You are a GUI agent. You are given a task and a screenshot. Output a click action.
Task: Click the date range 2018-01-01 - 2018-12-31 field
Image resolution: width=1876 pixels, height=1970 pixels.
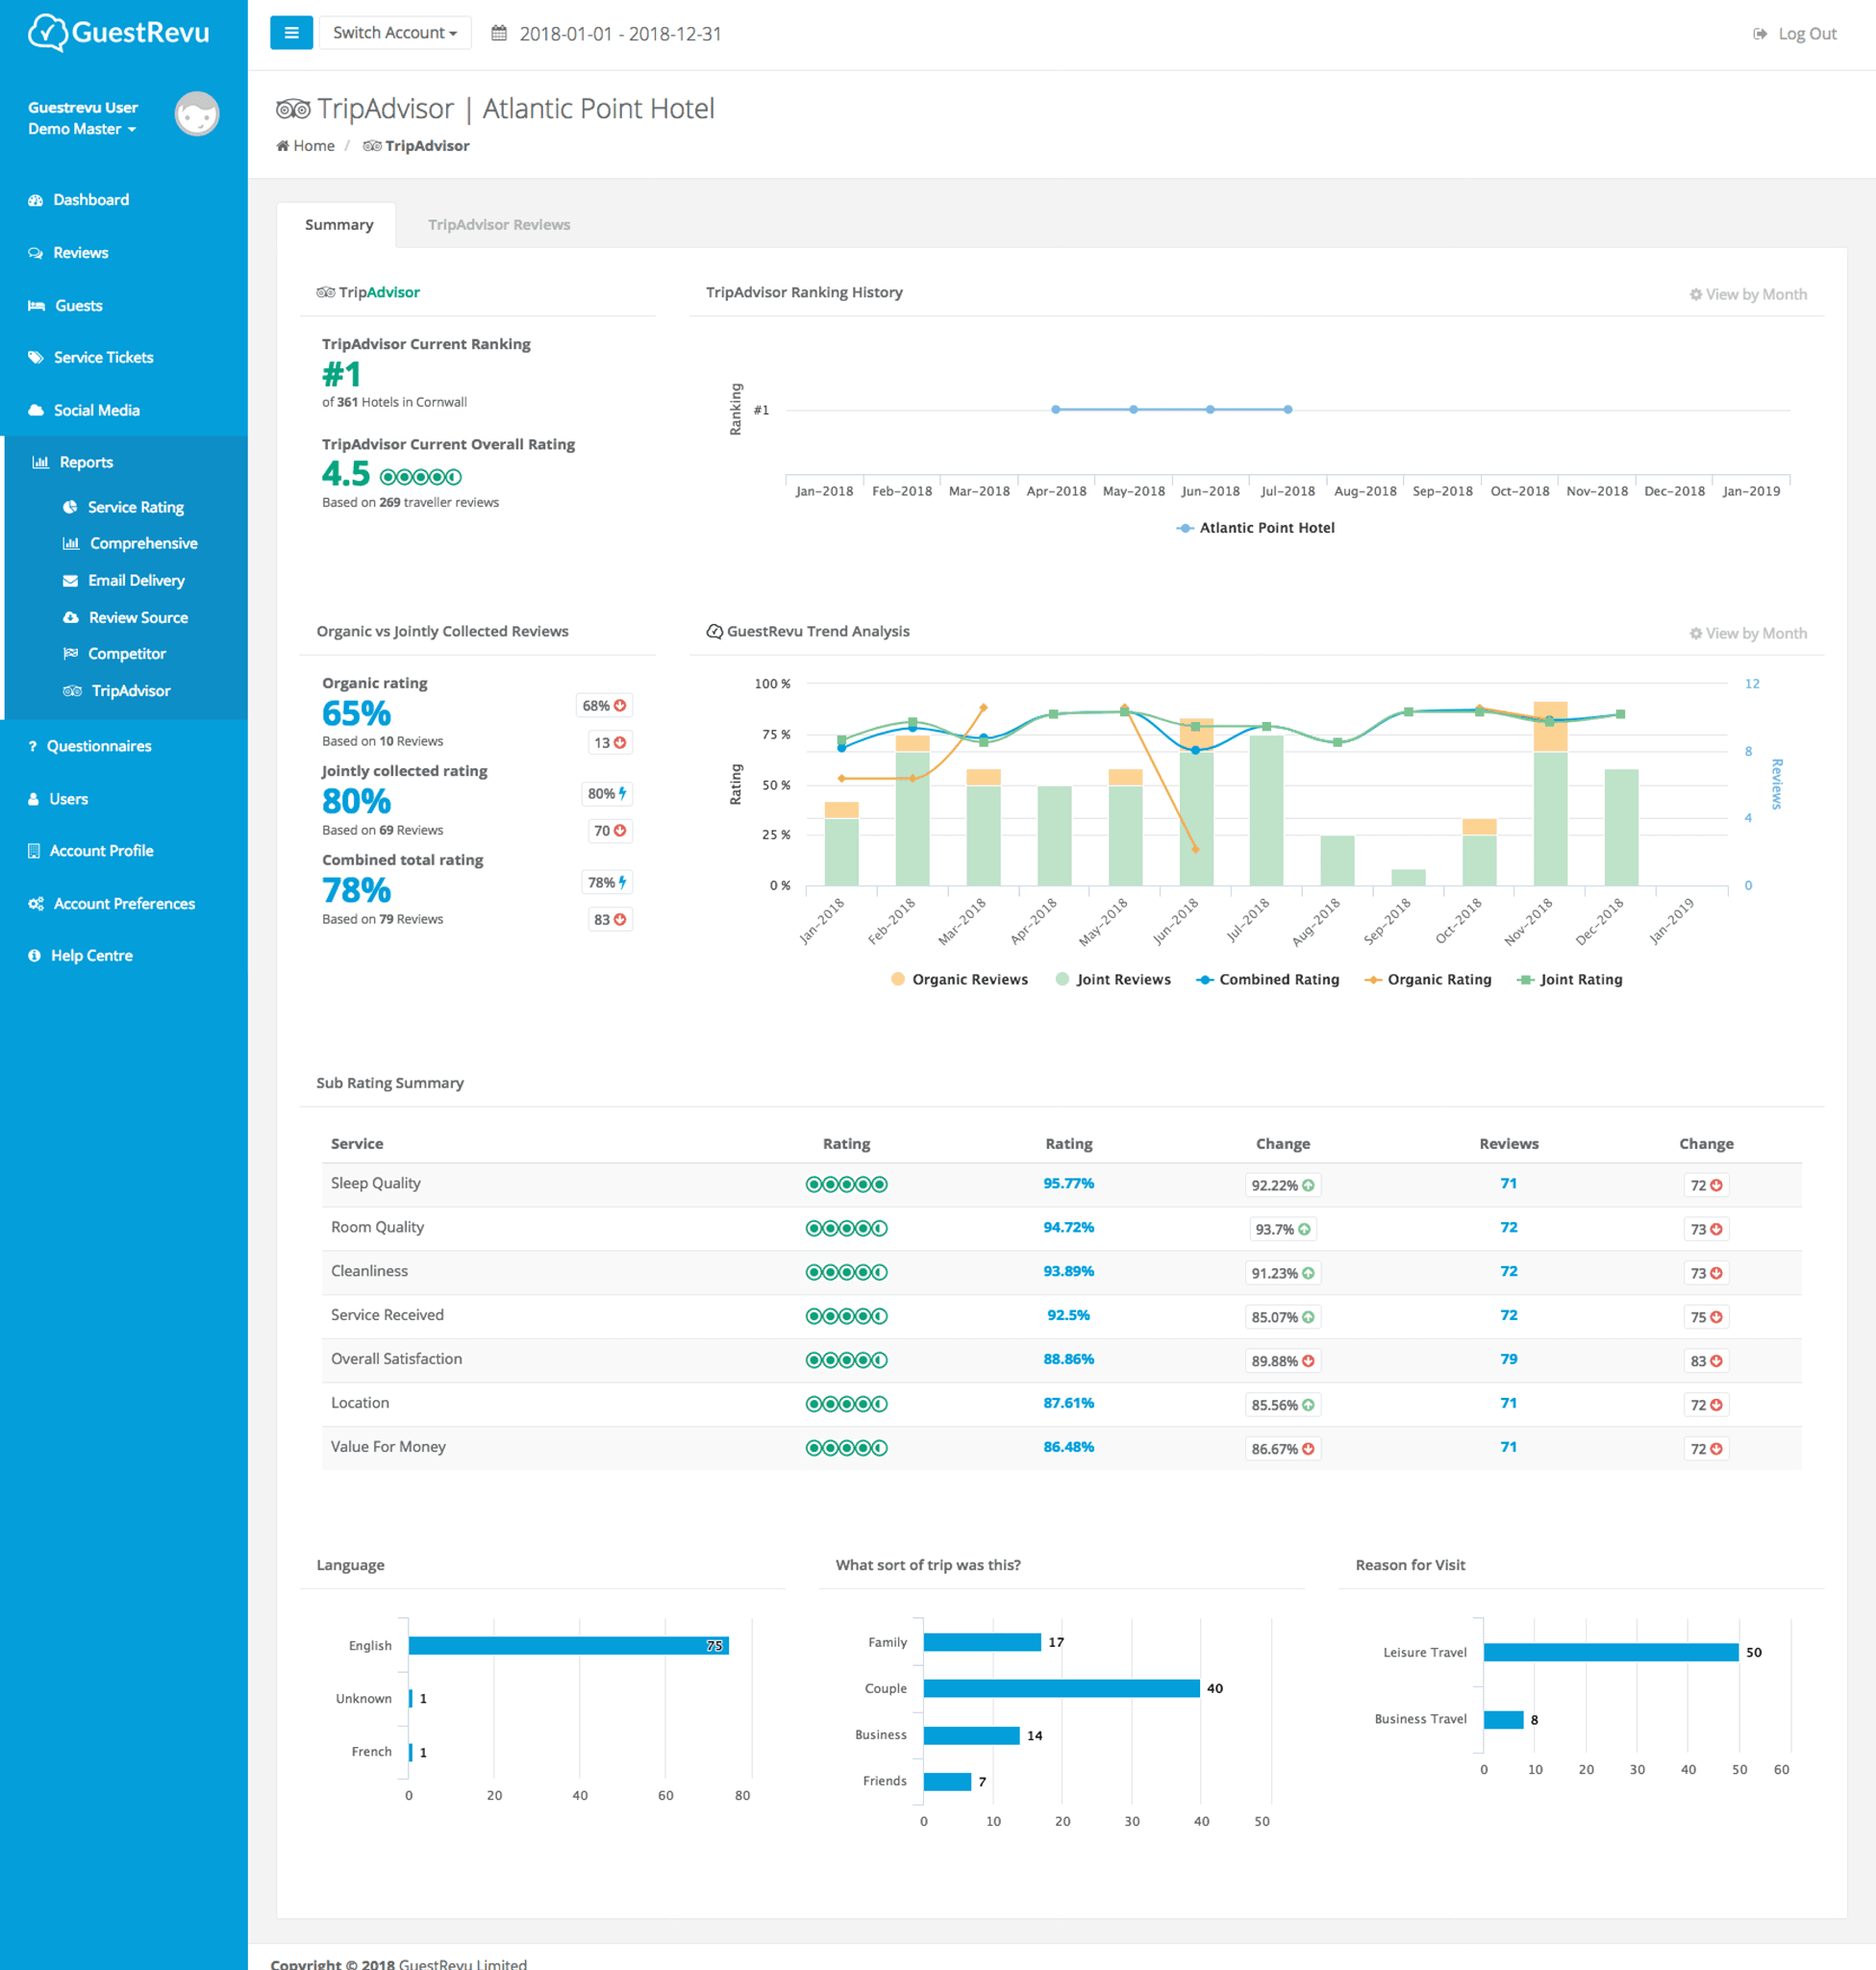[x=620, y=34]
